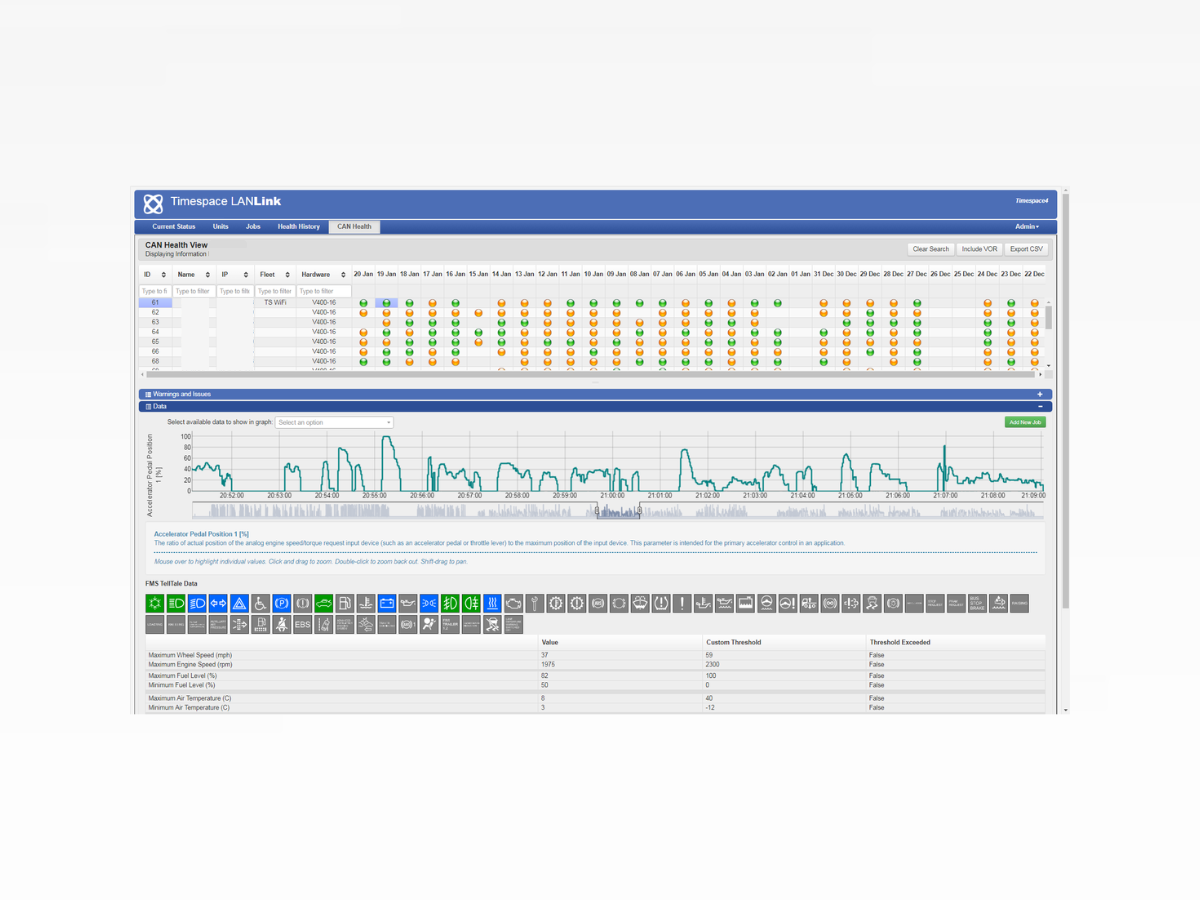This screenshot has width=1200, height=900.
Task: Click the green car telltale icon
Action: [x=324, y=603]
